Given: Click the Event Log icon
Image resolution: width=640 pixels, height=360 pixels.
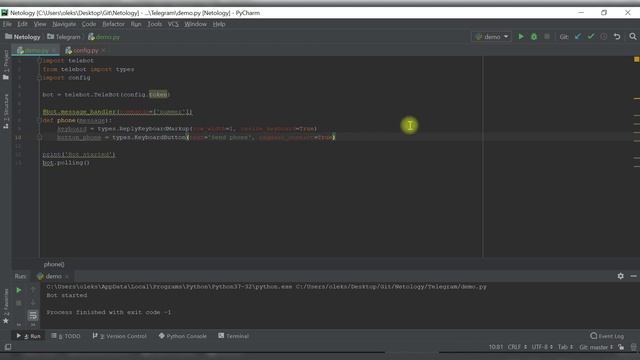Looking at the screenshot, I should tap(593, 336).
